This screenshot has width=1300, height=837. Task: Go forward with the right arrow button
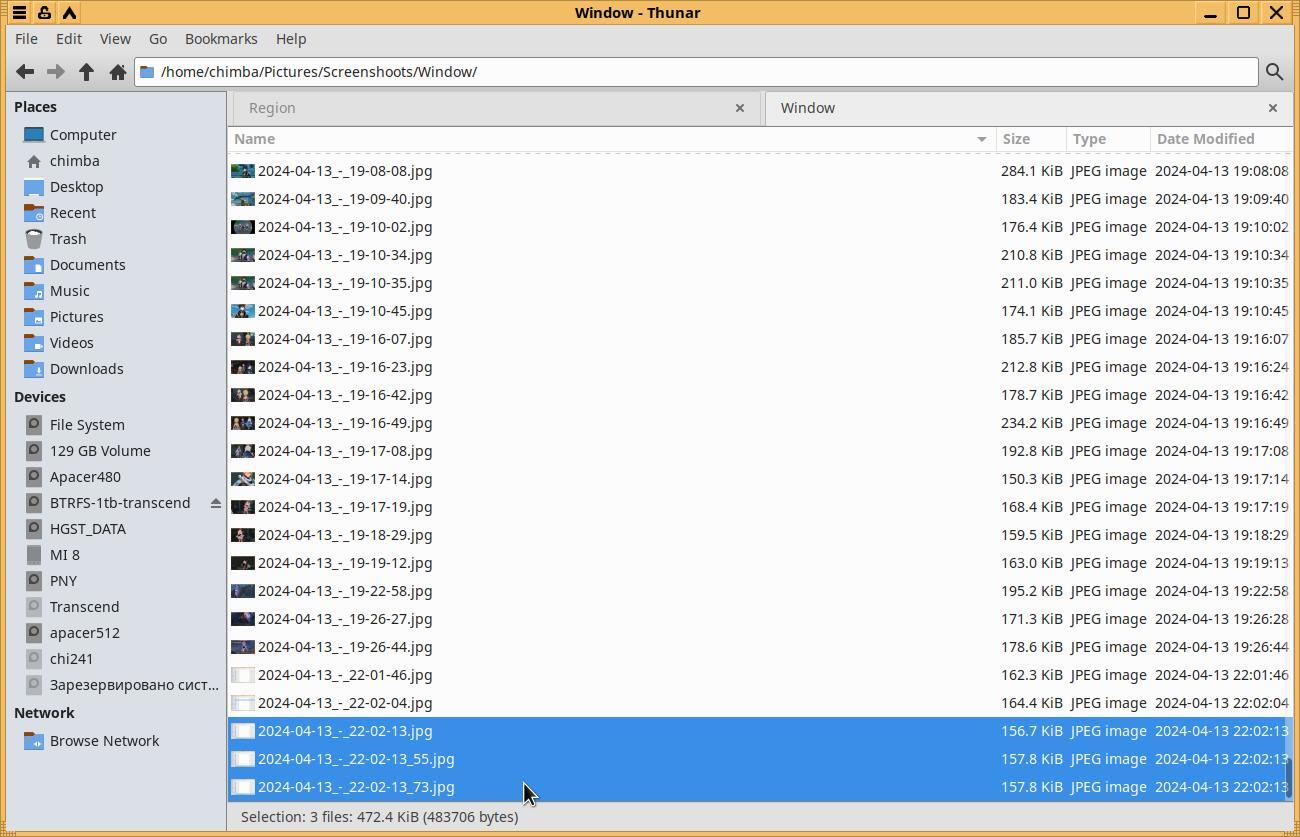[x=56, y=72]
